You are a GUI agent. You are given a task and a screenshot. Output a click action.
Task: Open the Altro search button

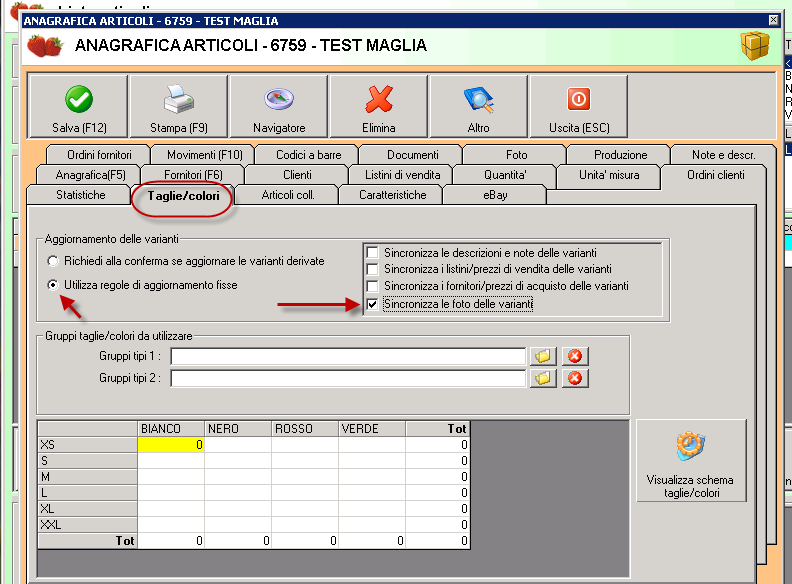click(x=478, y=106)
